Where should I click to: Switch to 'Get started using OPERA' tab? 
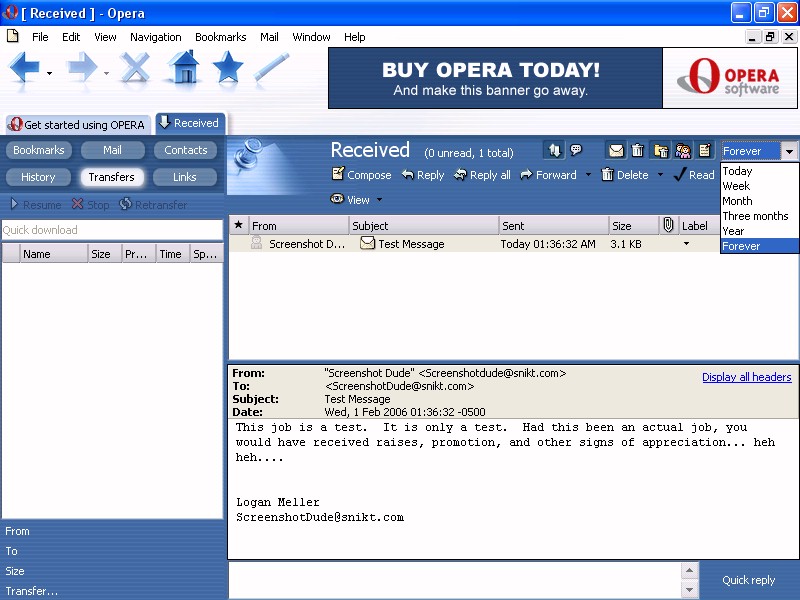click(77, 125)
